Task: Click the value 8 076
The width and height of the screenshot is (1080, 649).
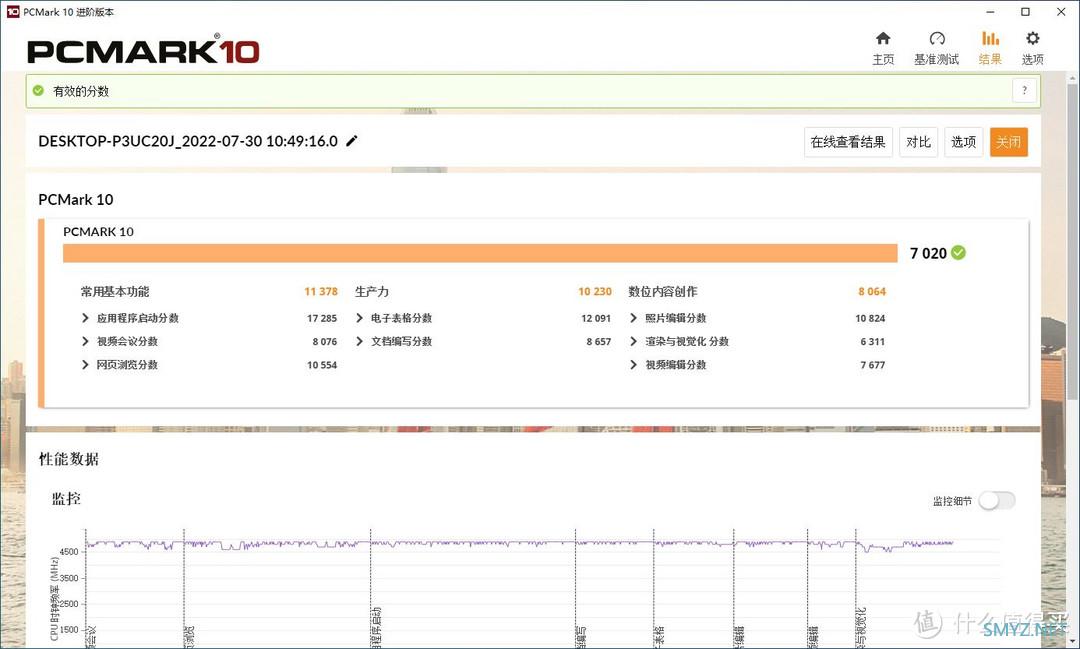Action: [324, 342]
